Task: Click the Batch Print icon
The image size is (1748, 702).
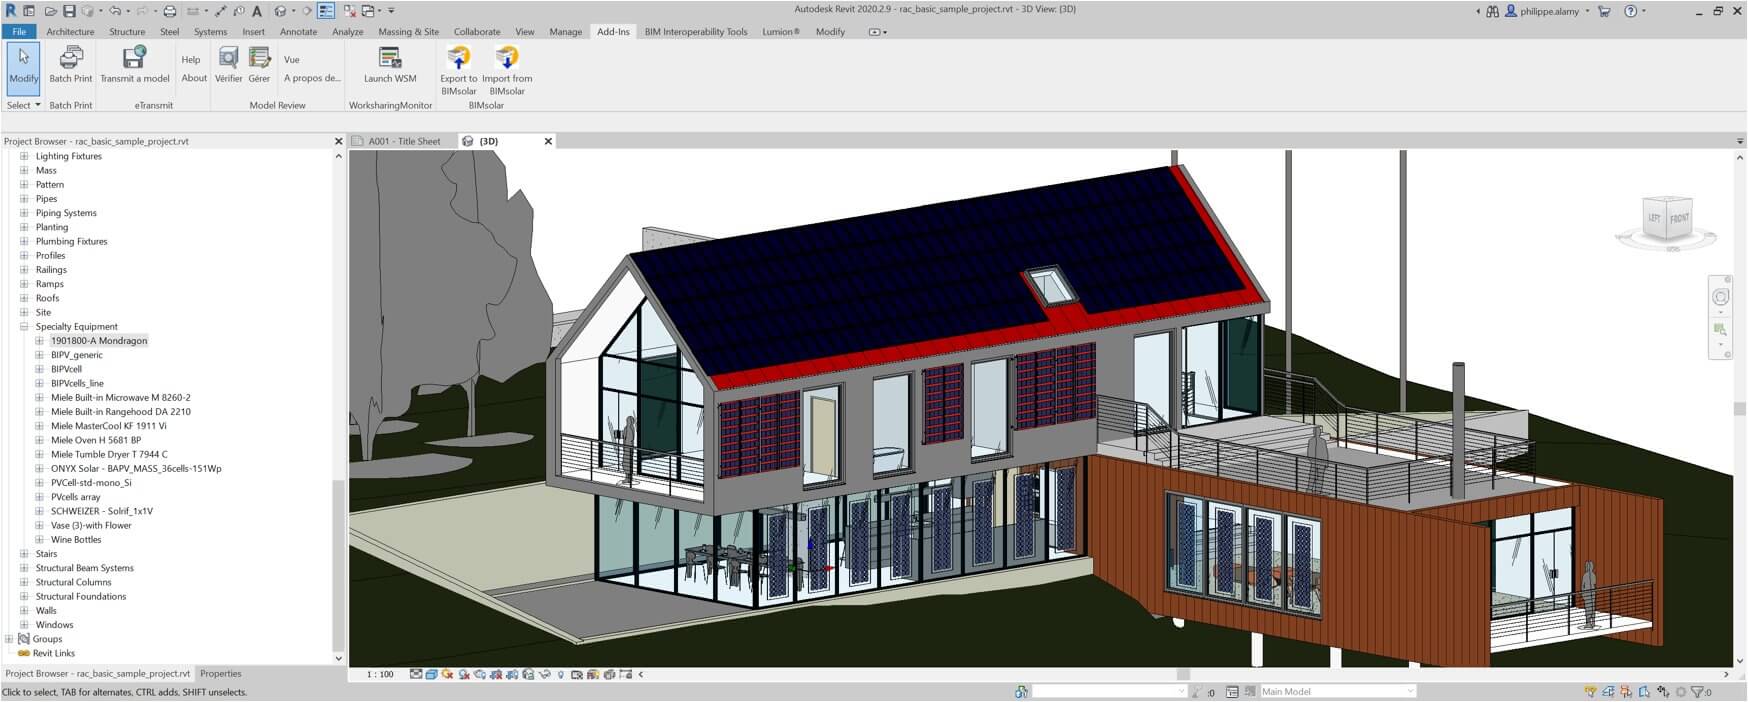Action: [x=70, y=59]
